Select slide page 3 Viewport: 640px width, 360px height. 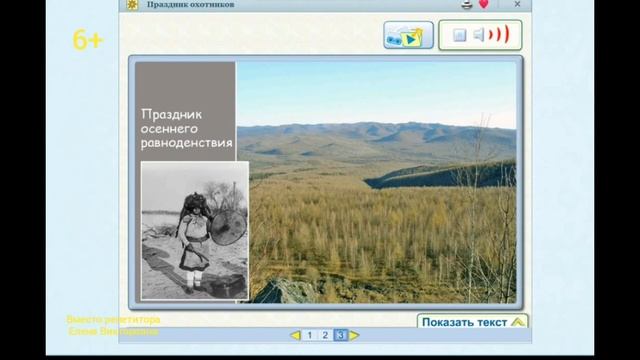pyautogui.click(x=340, y=335)
